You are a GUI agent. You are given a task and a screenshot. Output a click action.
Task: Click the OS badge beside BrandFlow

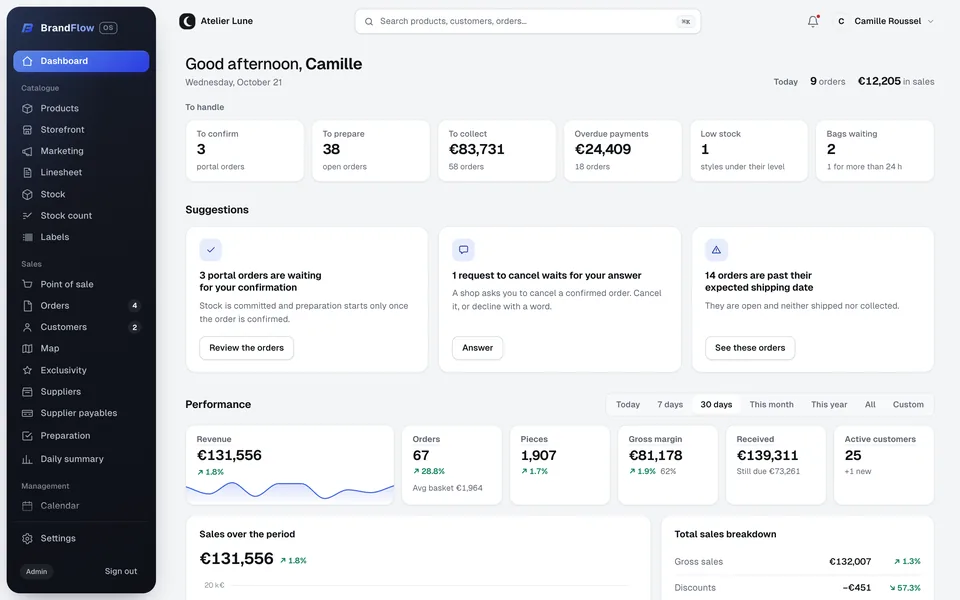[x=108, y=28]
